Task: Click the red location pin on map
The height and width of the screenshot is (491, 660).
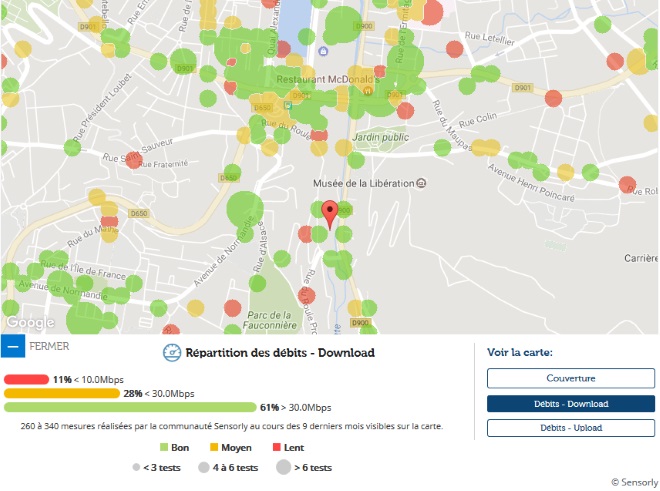Action: [x=330, y=214]
